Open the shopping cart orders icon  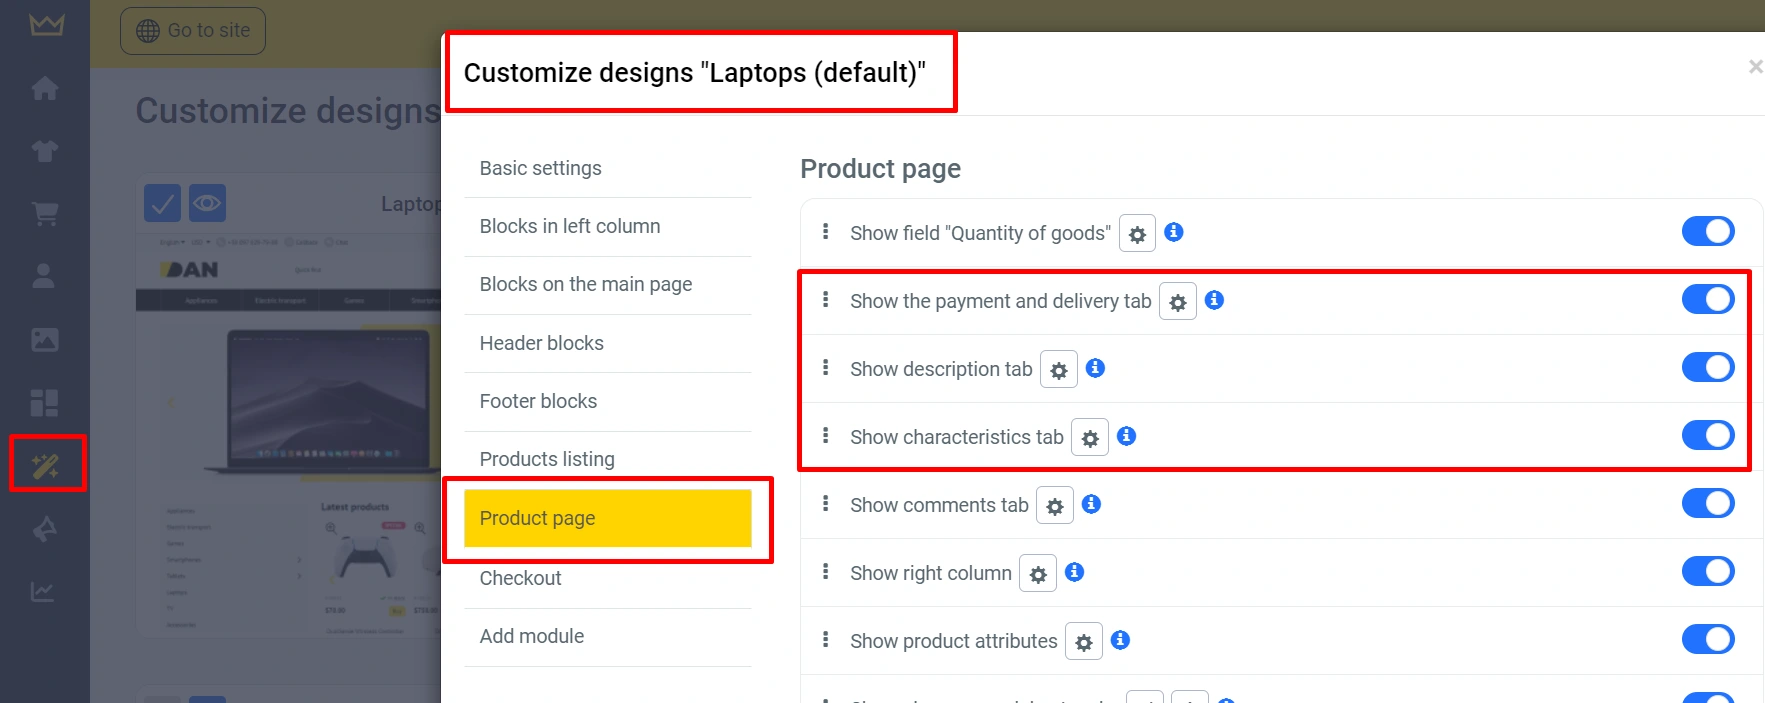45,213
